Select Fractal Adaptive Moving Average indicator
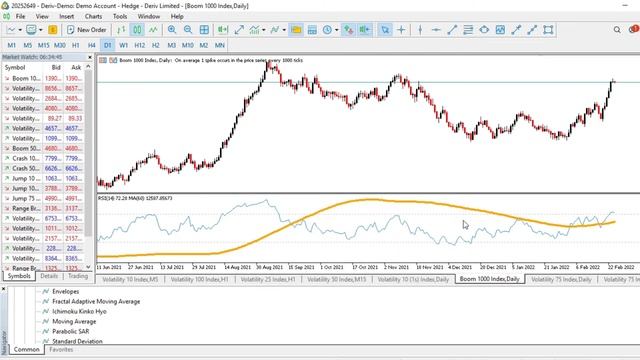 (x=96, y=301)
